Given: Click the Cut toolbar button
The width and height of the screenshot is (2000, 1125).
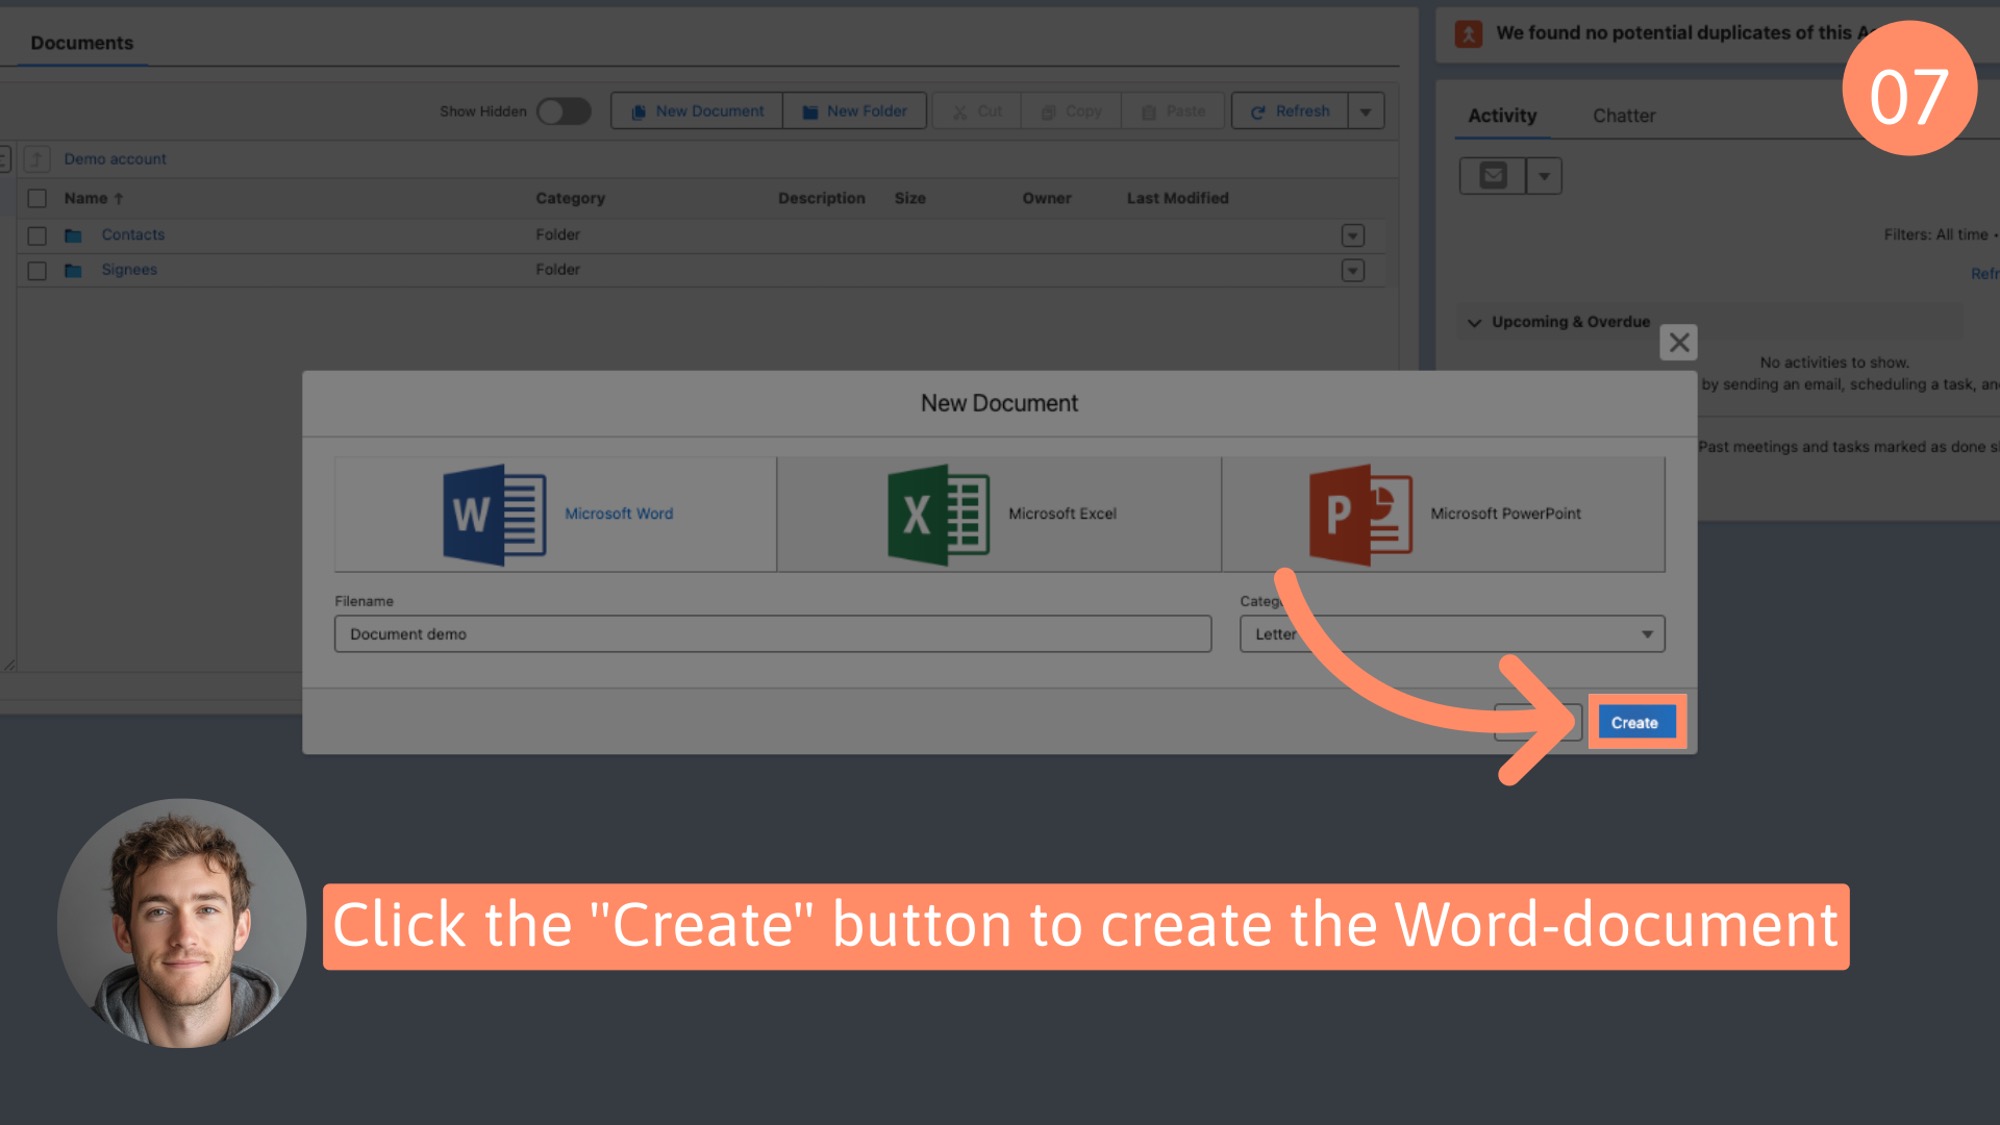Looking at the screenshot, I should pyautogui.click(x=977, y=111).
